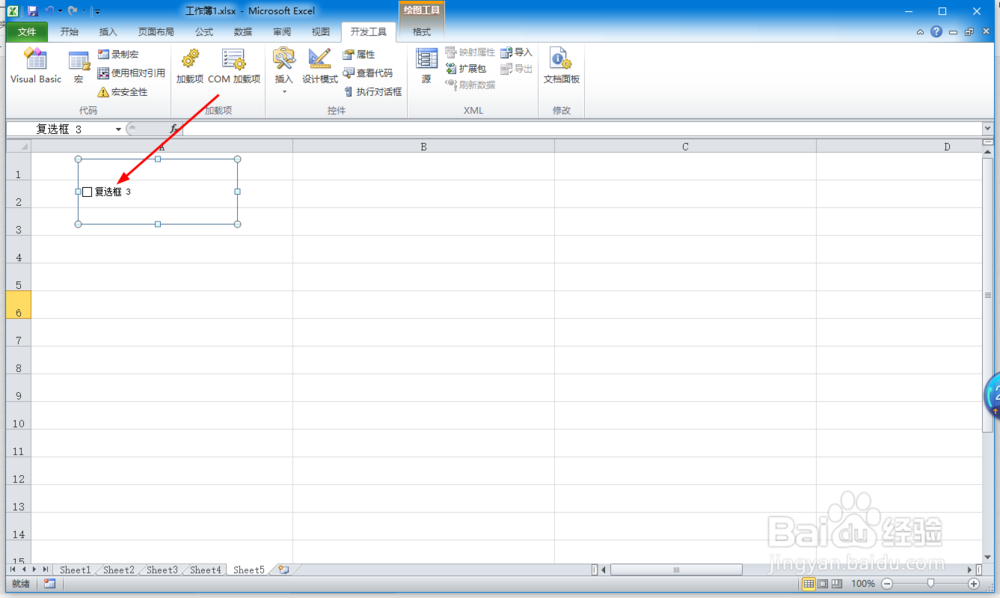Start recording a macro (录制宏)

coord(118,54)
